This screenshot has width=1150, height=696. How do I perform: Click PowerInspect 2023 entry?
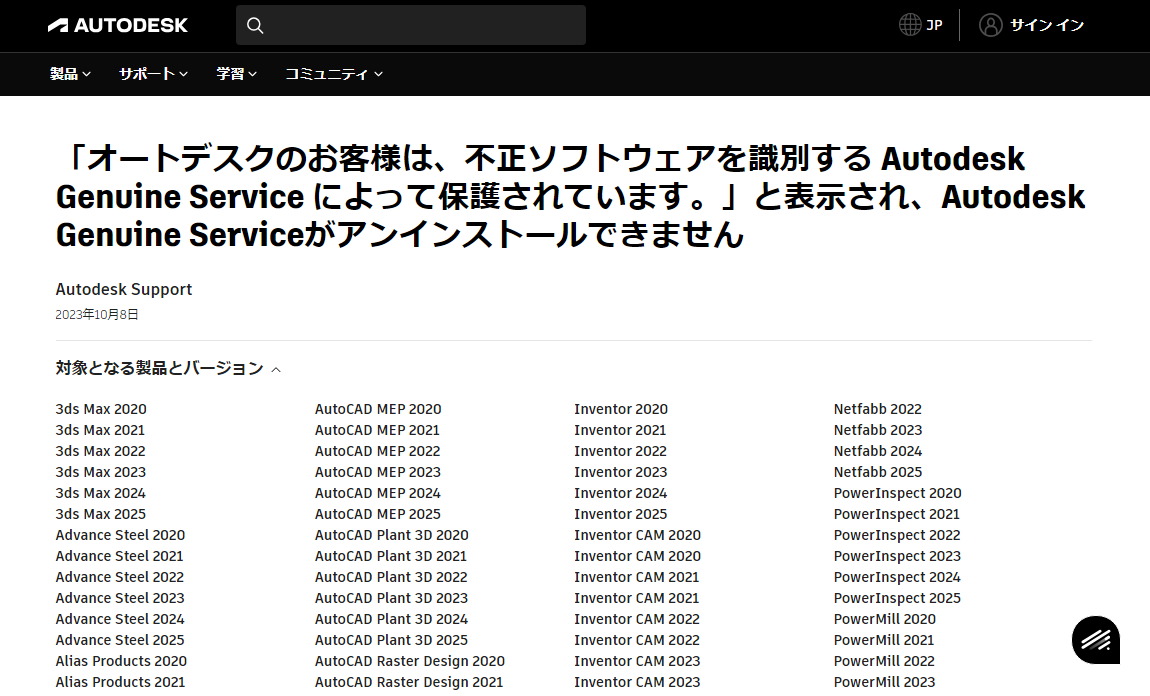click(897, 557)
